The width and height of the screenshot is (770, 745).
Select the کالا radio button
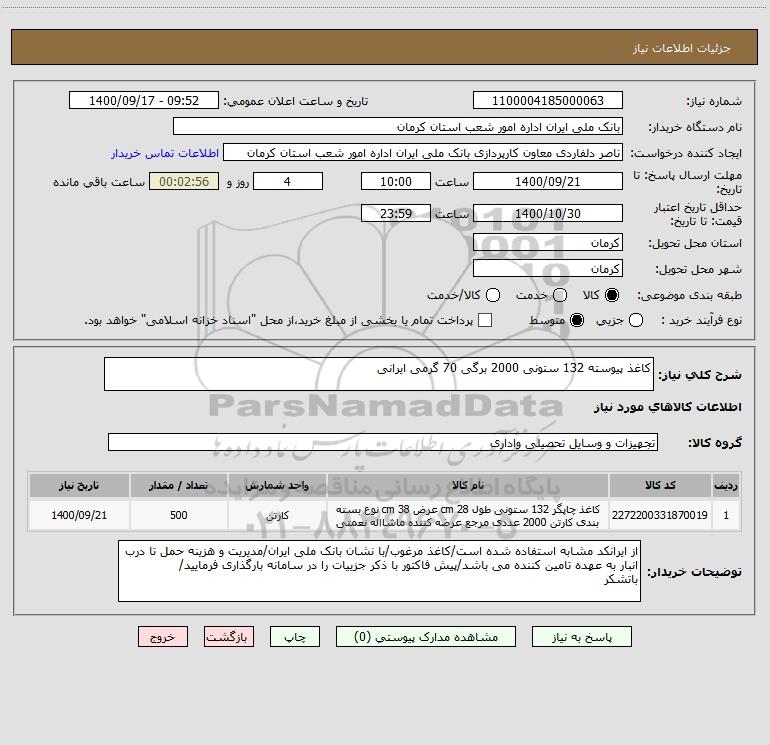[612, 295]
